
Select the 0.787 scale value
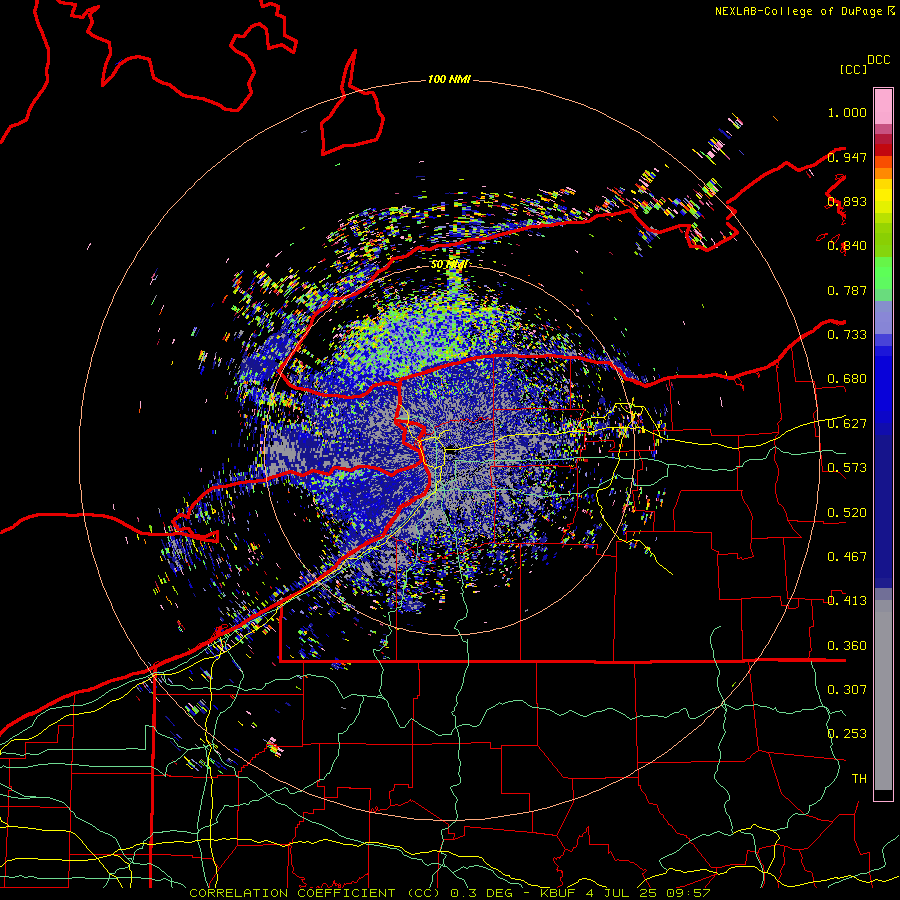point(847,290)
